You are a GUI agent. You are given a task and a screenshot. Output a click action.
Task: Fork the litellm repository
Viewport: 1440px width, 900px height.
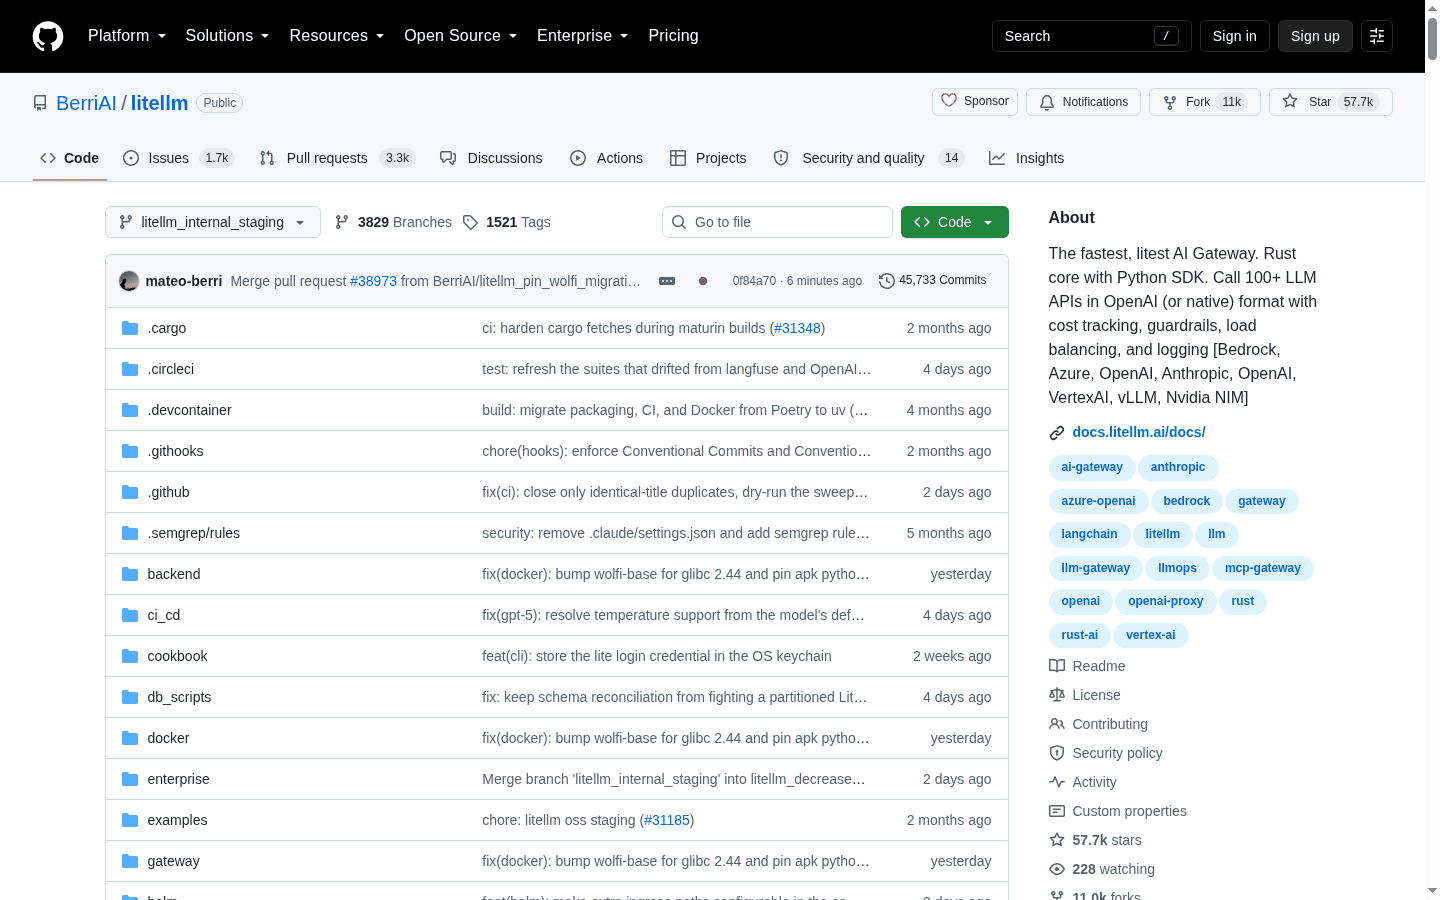[x=1205, y=102]
